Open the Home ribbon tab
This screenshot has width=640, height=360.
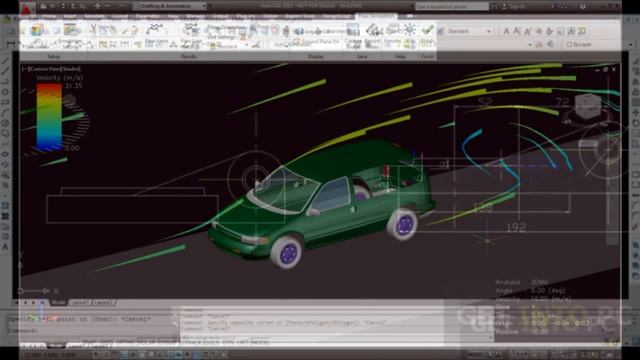(49, 17)
